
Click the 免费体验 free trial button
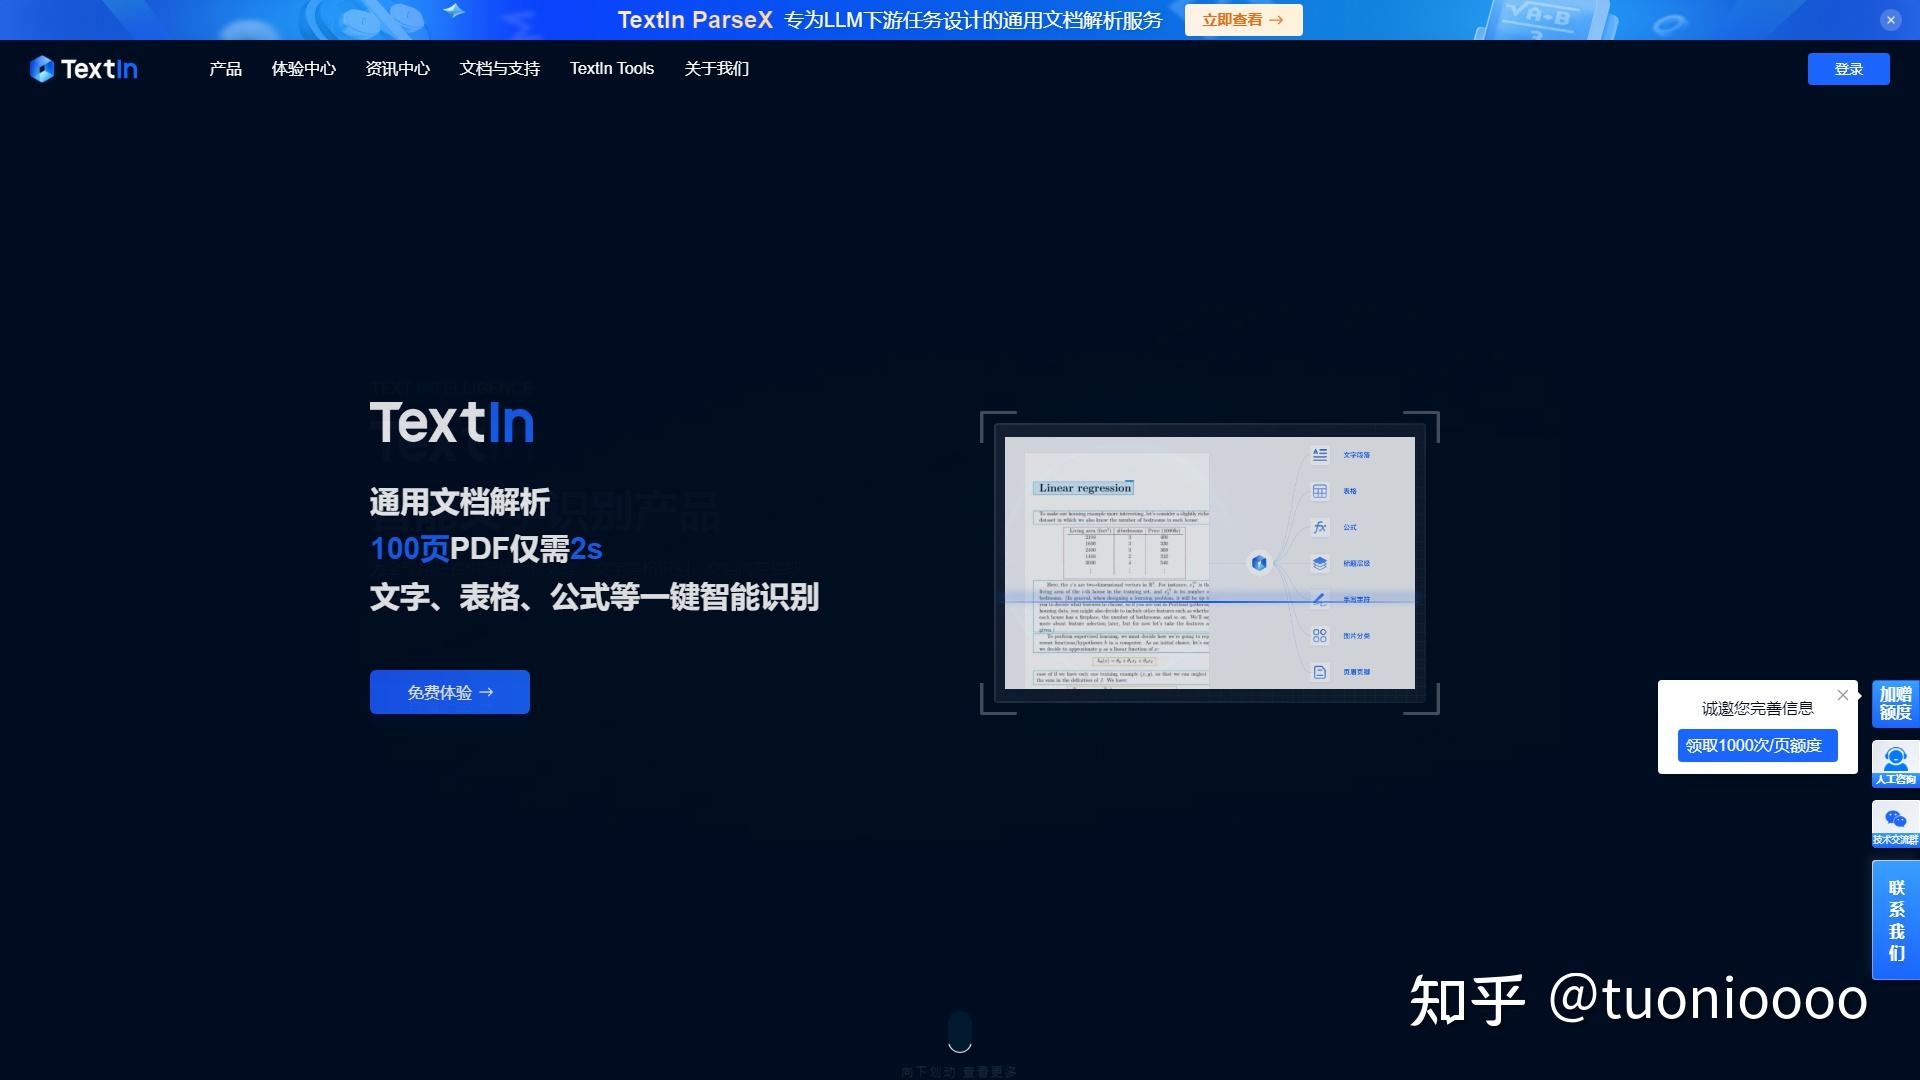[x=448, y=691]
